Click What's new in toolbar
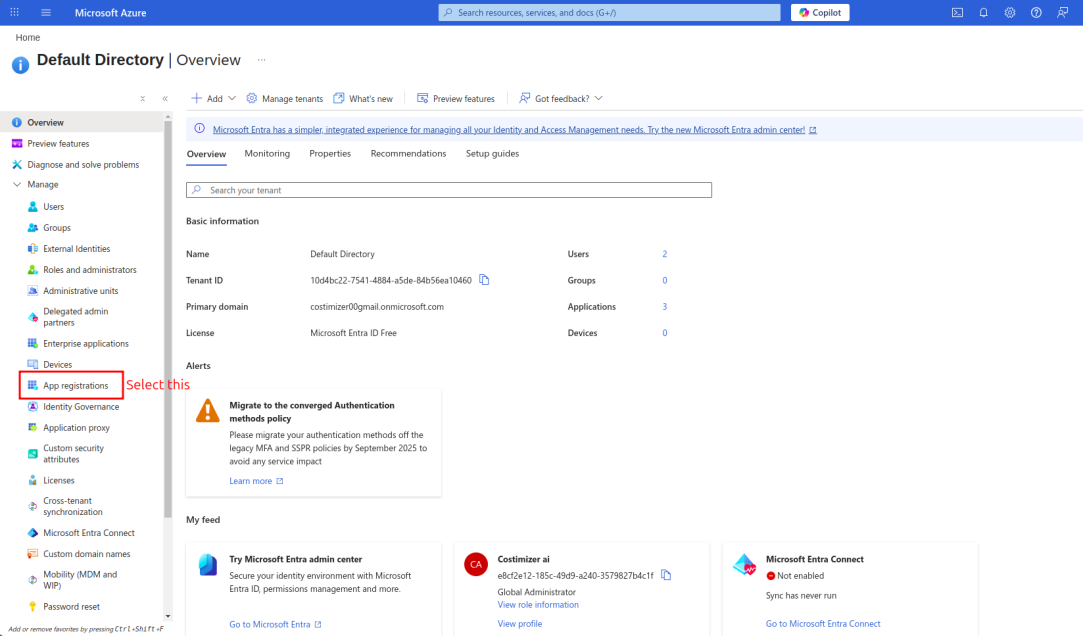This screenshot has height=636, width=1083. coord(363,99)
